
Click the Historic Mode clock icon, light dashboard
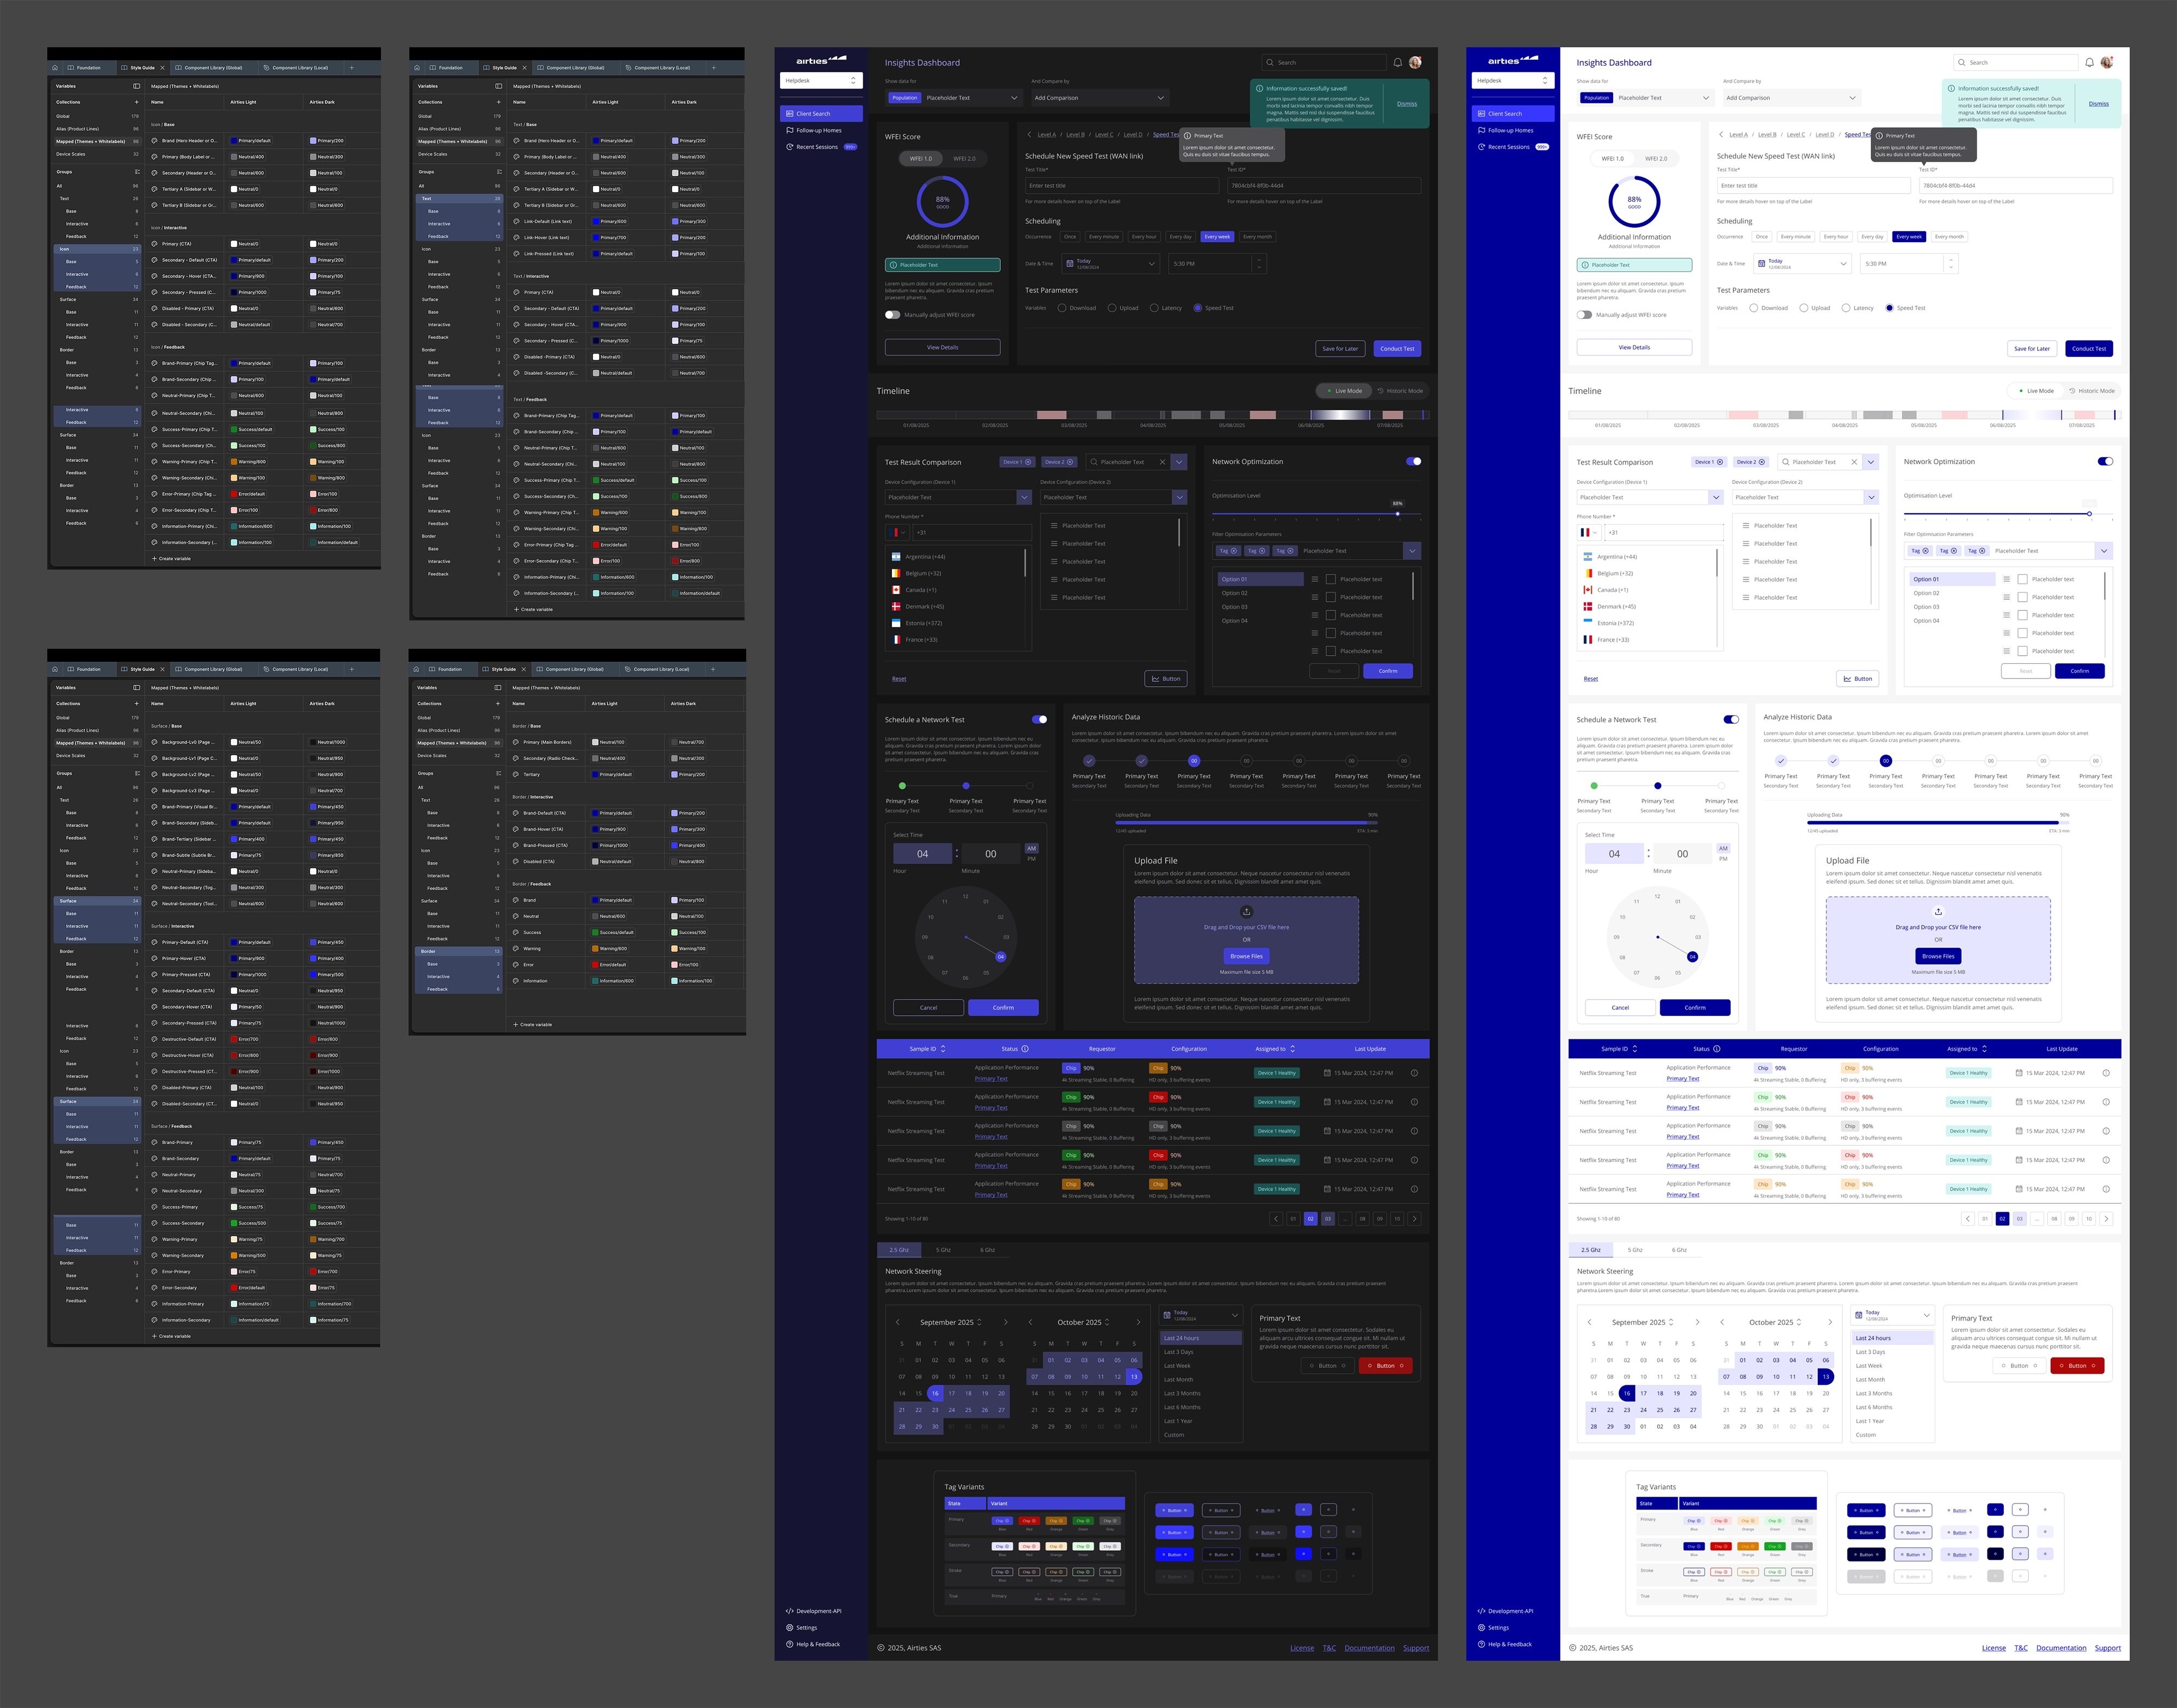2072,391
